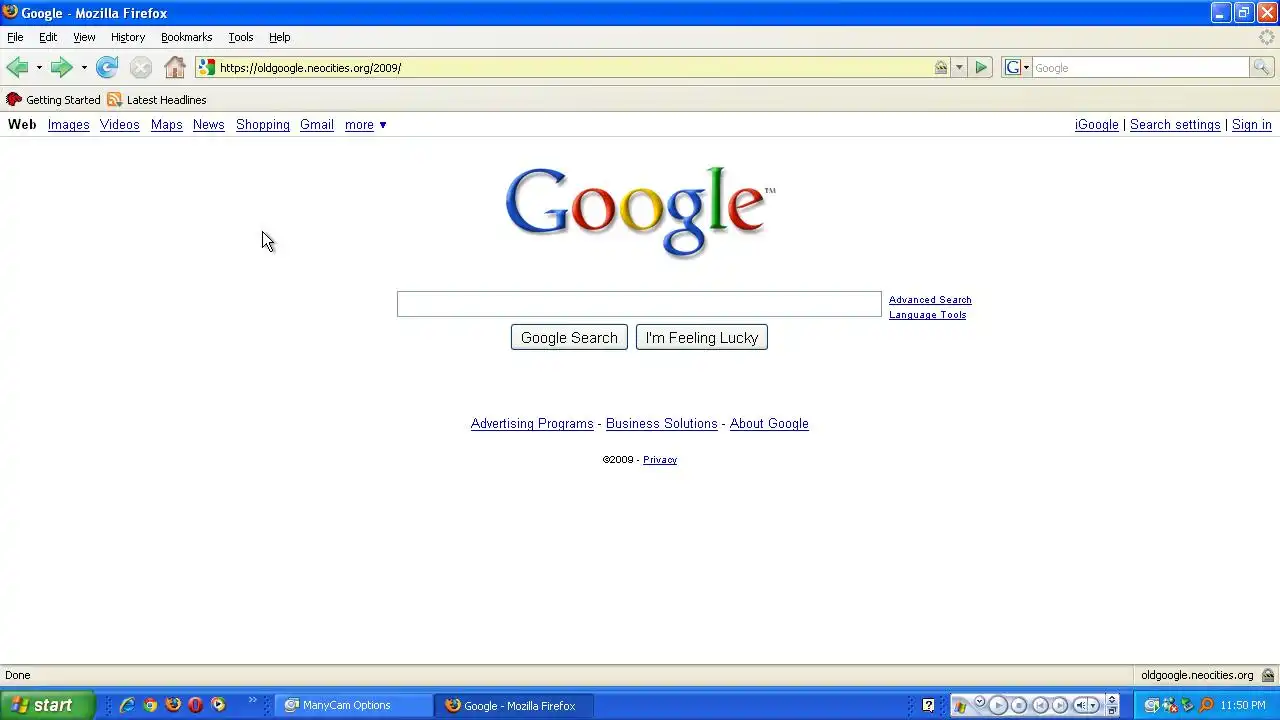Click the Sign in link
Screen dimensions: 1280x720
(x=1252, y=125)
